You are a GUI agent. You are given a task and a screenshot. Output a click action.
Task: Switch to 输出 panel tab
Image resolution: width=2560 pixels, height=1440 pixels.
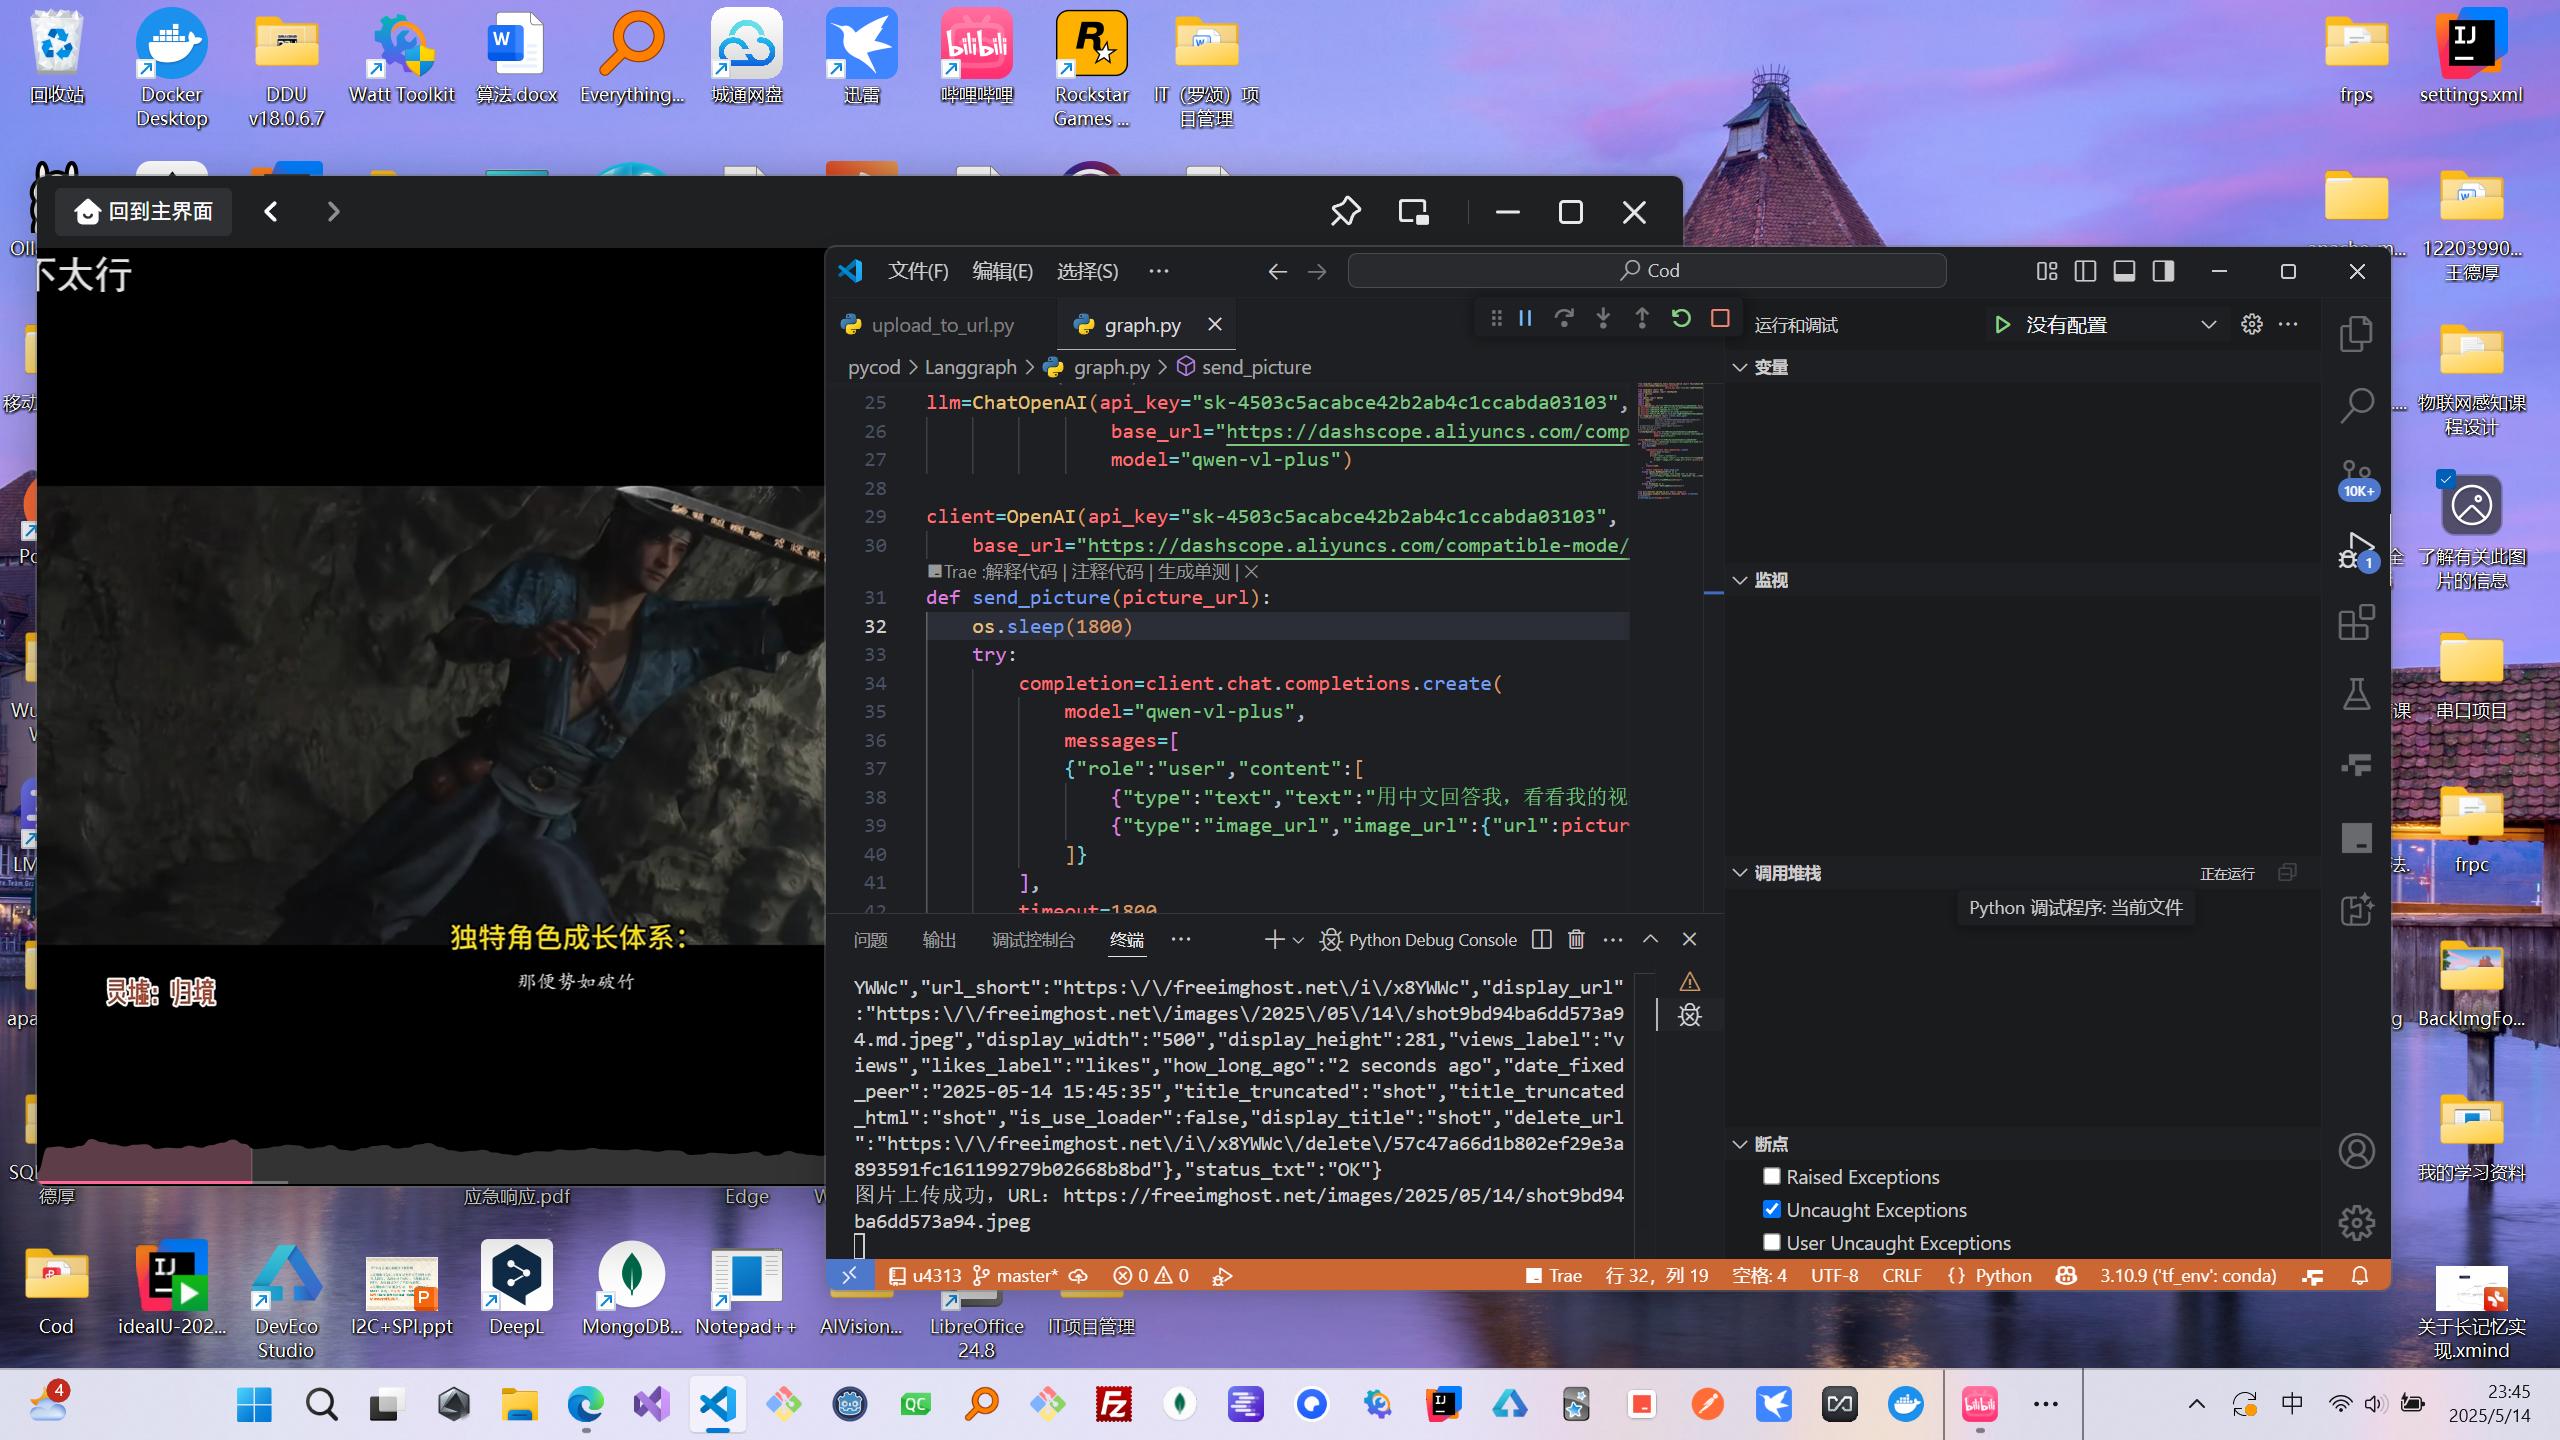pyautogui.click(x=939, y=940)
